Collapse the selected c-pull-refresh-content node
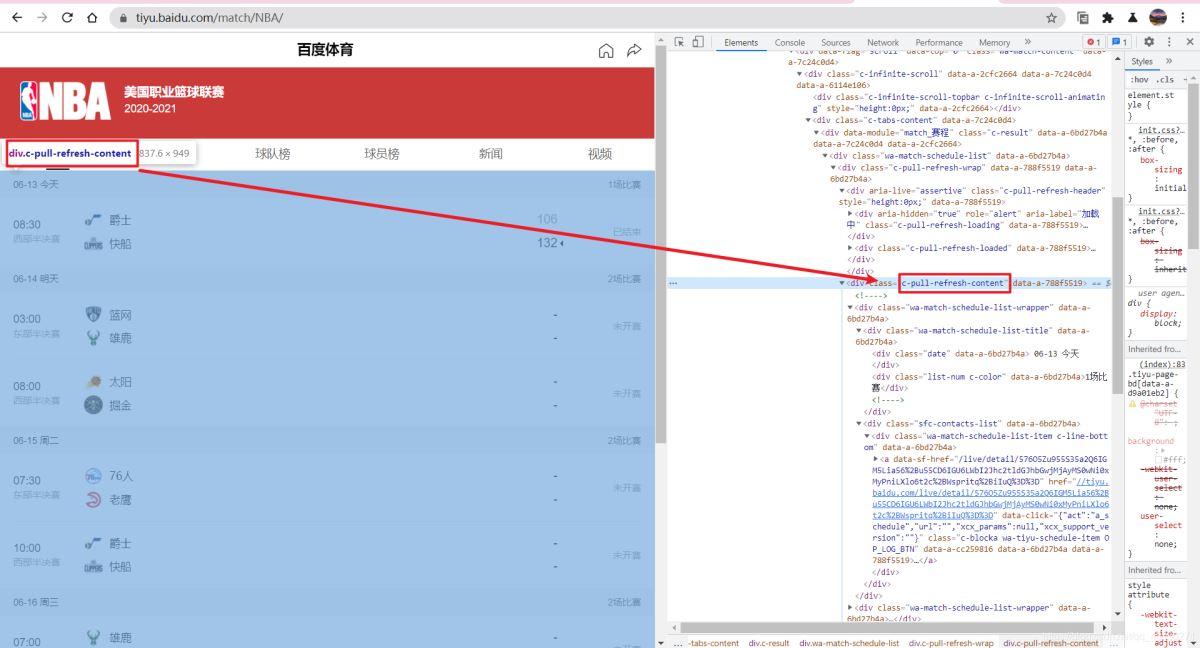1200x648 pixels. point(842,283)
